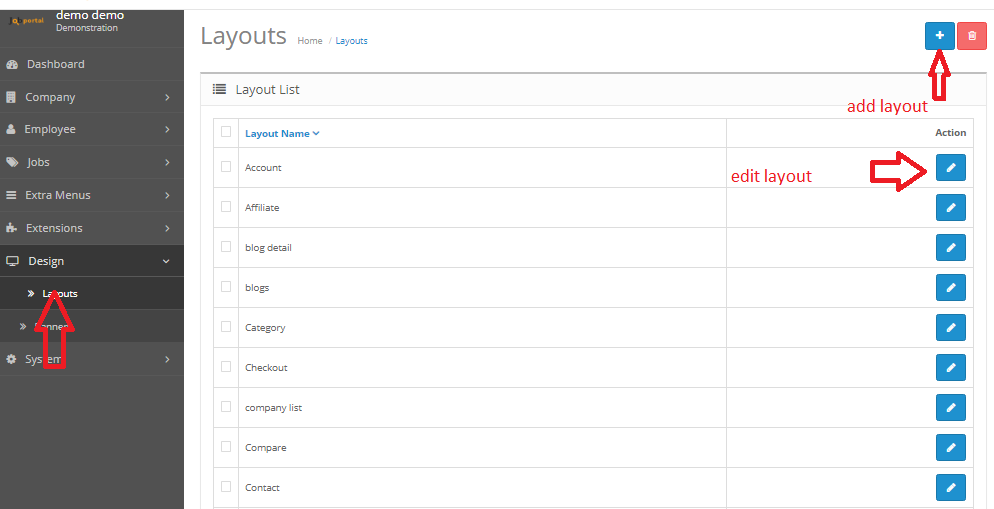Click the blue plus add layout button

[x=939, y=36]
